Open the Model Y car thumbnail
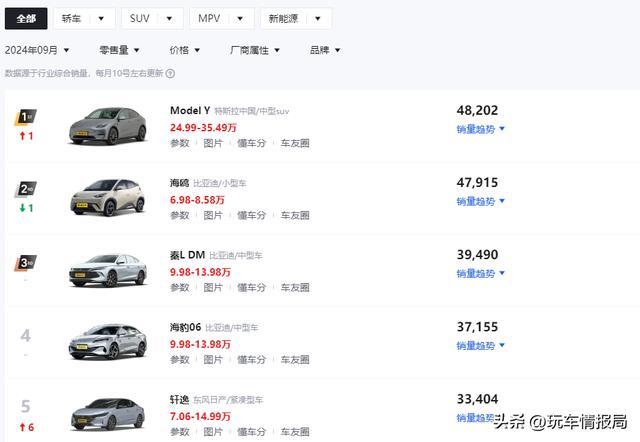Screen dimensions: 640x442 click(107, 126)
